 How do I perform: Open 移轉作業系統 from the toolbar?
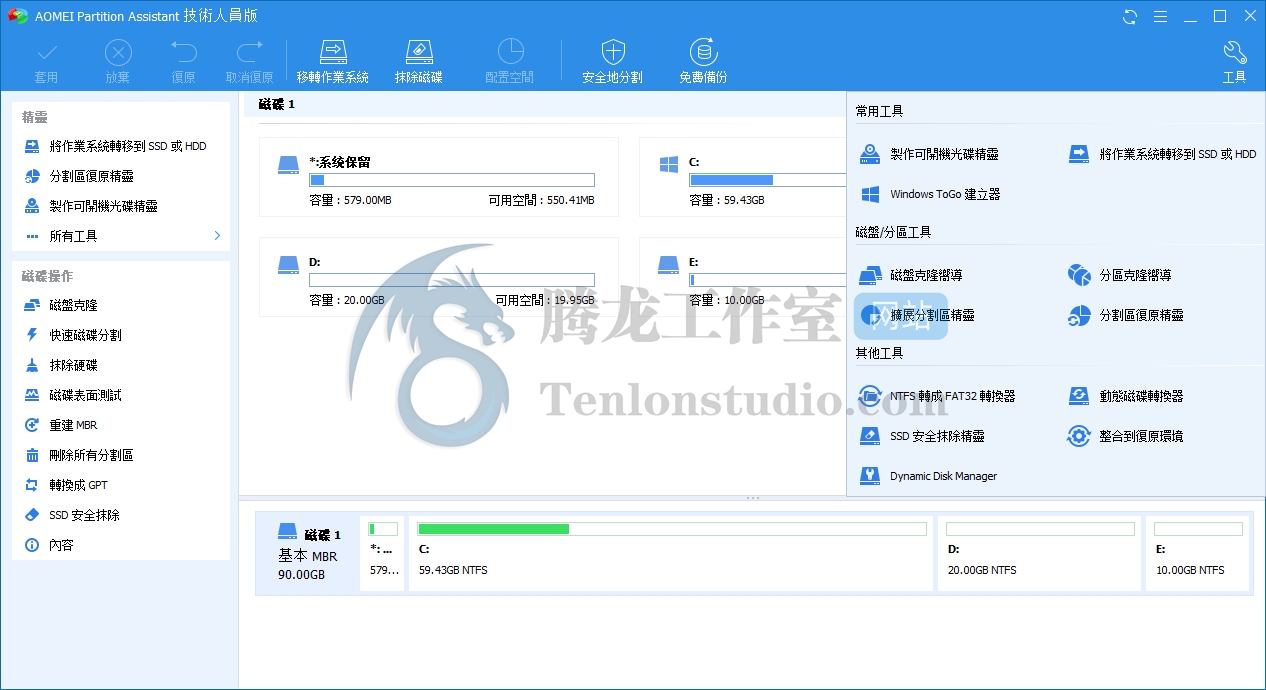(x=333, y=61)
